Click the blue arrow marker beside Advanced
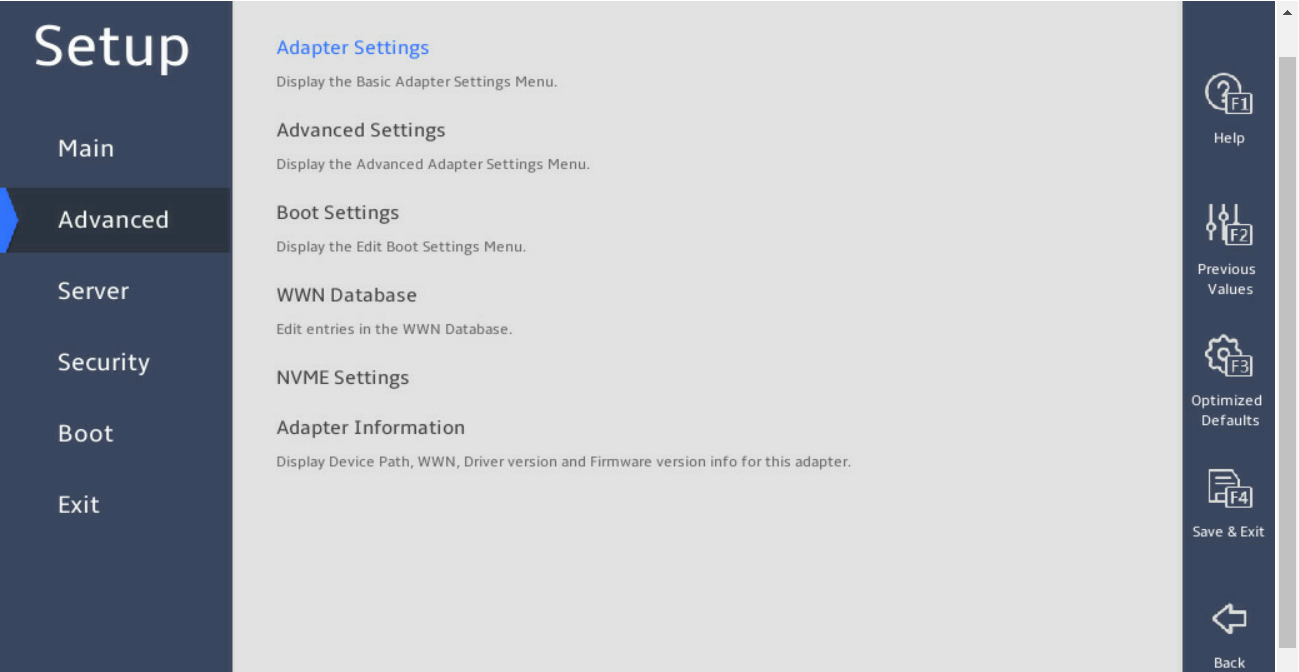 (9, 220)
